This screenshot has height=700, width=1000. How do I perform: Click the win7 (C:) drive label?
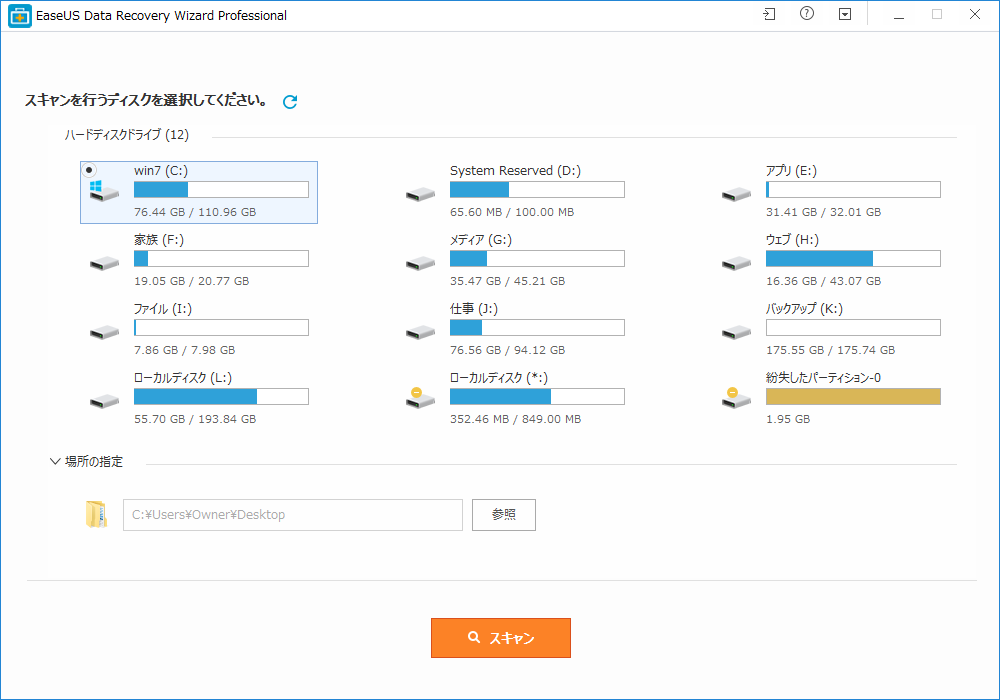point(161,171)
